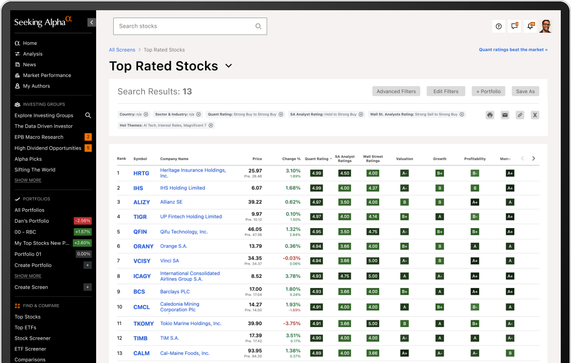Screen dimensions: 571x363
Task: Remove the Sector & Industry filter chip
Action: pyautogui.click(x=198, y=114)
